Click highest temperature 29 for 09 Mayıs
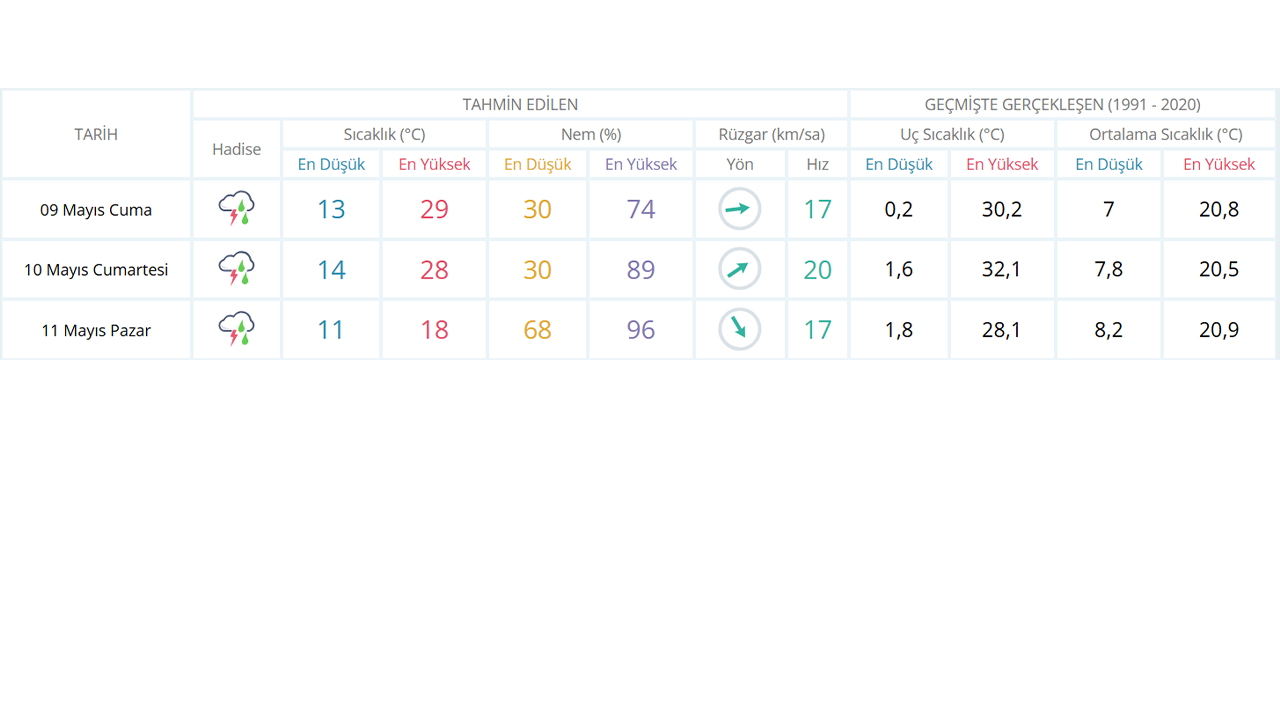This screenshot has width=1280, height=720. (x=434, y=209)
